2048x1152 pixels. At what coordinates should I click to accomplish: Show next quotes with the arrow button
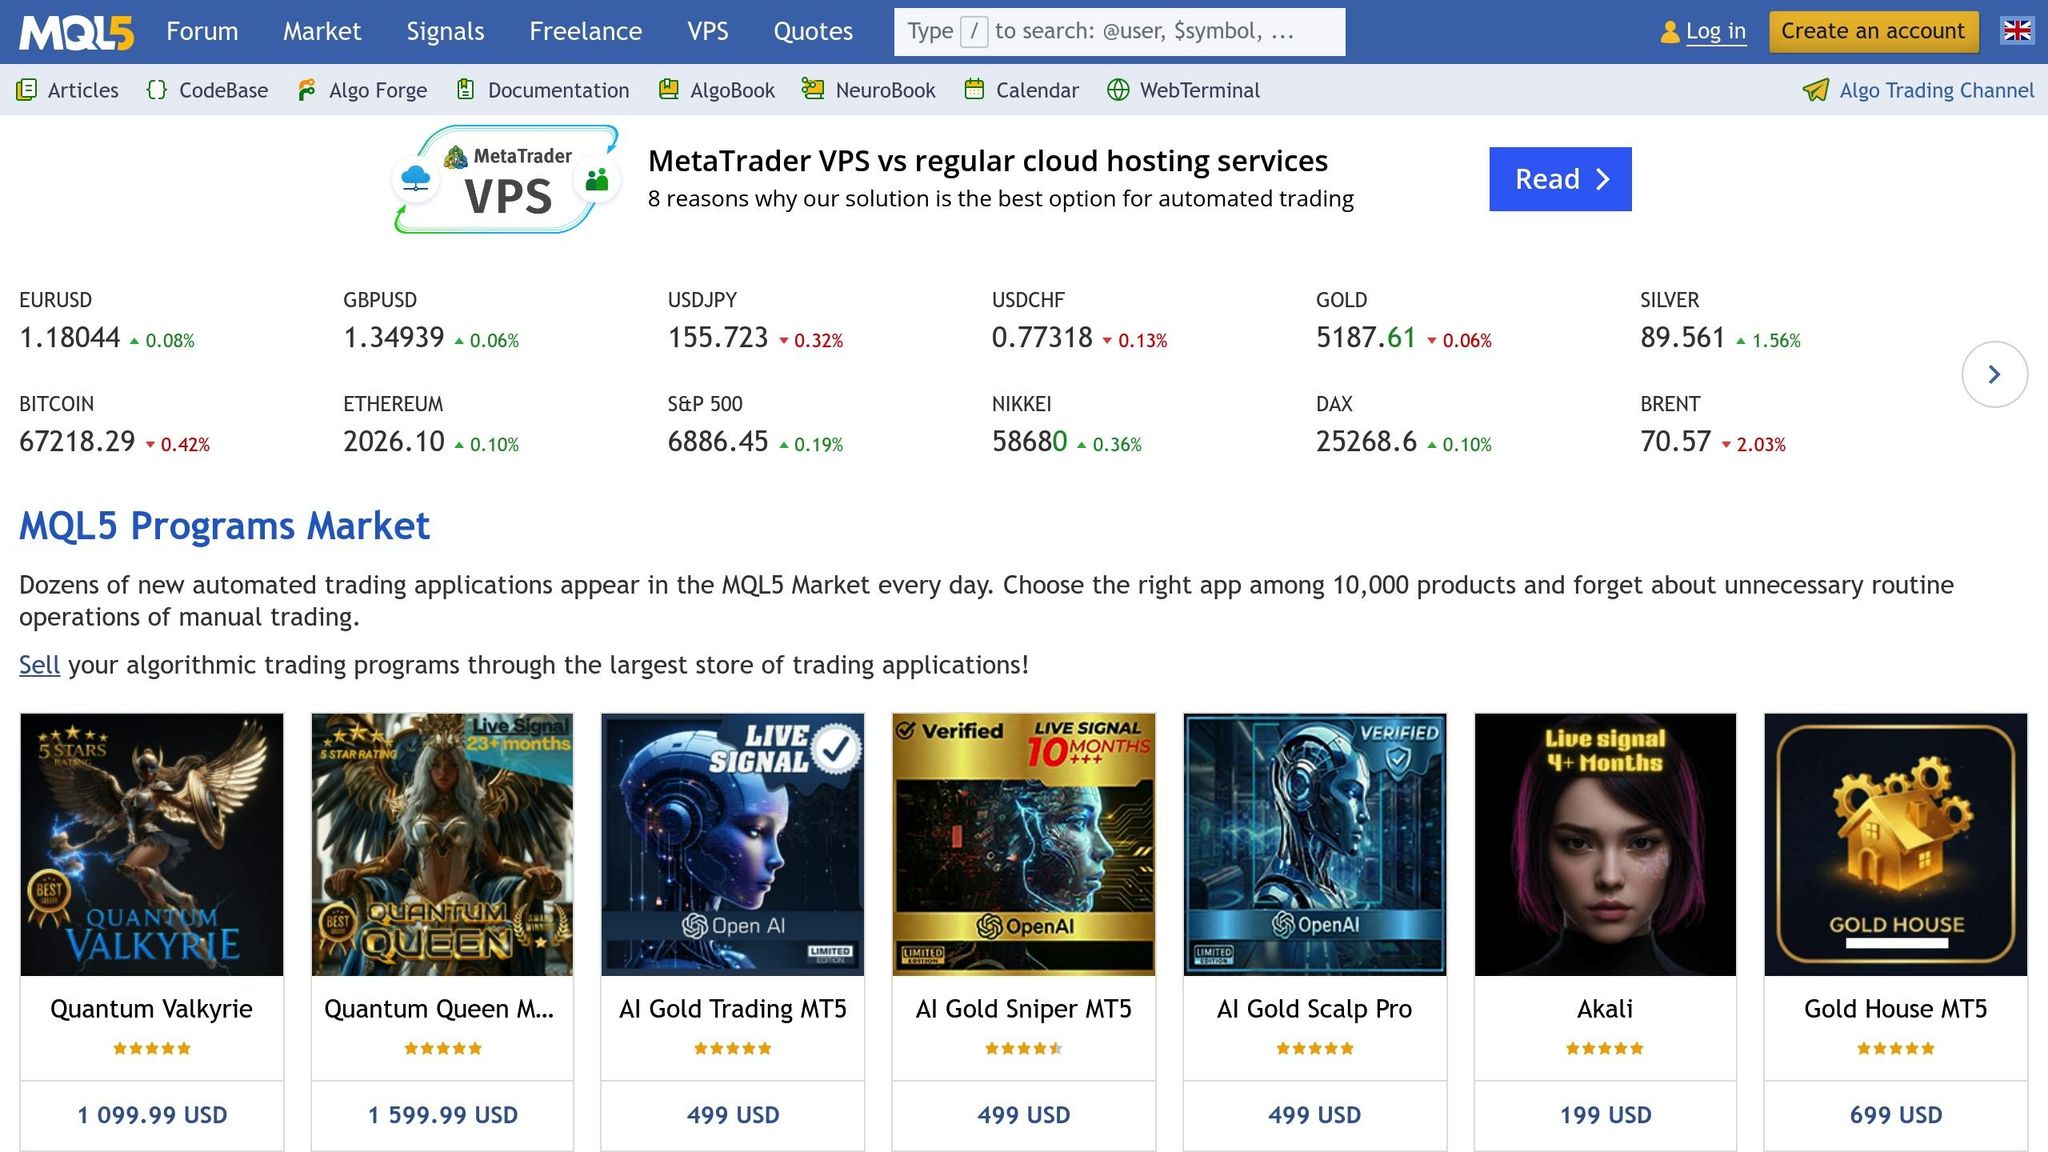click(1994, 374)
